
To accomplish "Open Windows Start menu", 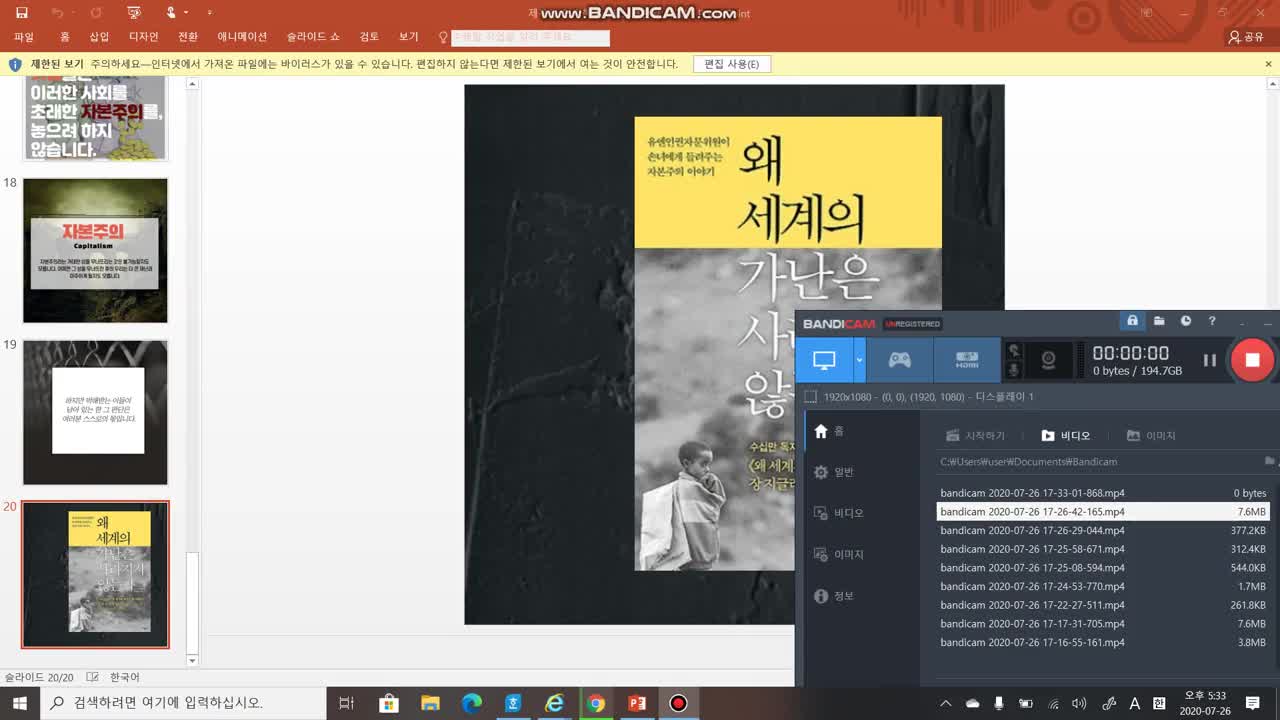I will (x=19, y=703).
